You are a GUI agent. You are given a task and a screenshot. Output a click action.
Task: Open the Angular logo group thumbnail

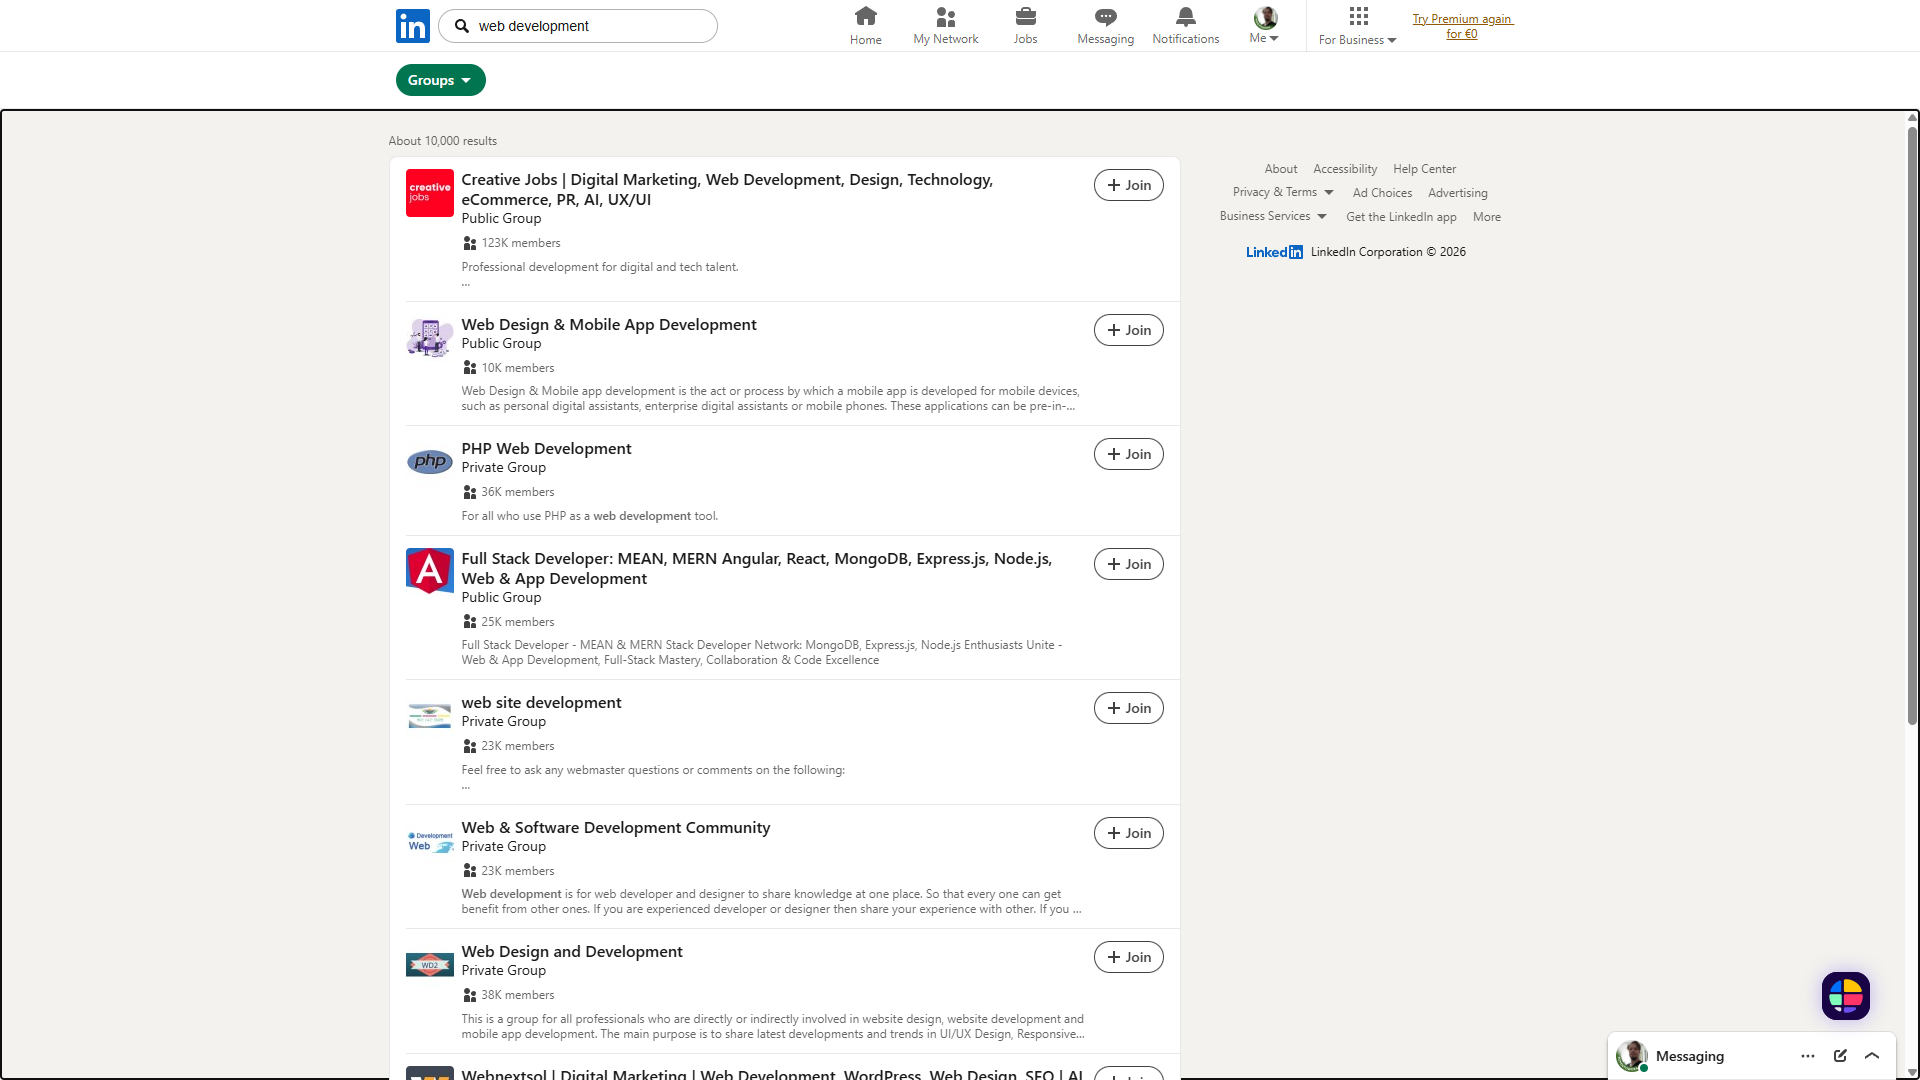(x=430, y=572)
